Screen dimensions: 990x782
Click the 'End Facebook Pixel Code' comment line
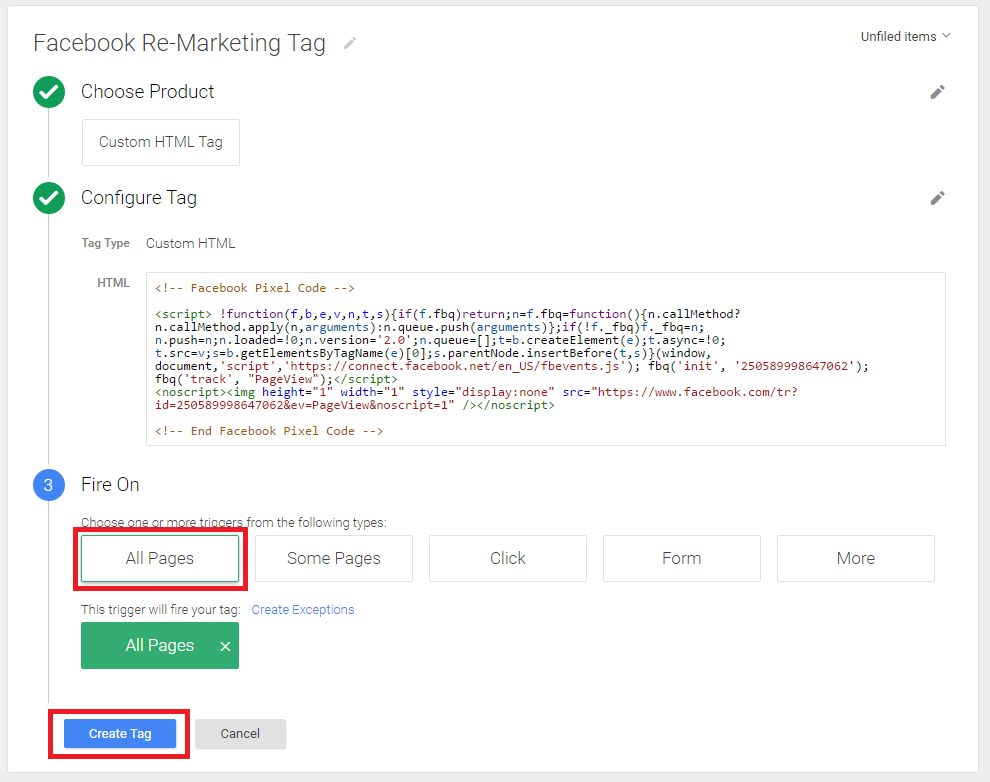point(269,431)
